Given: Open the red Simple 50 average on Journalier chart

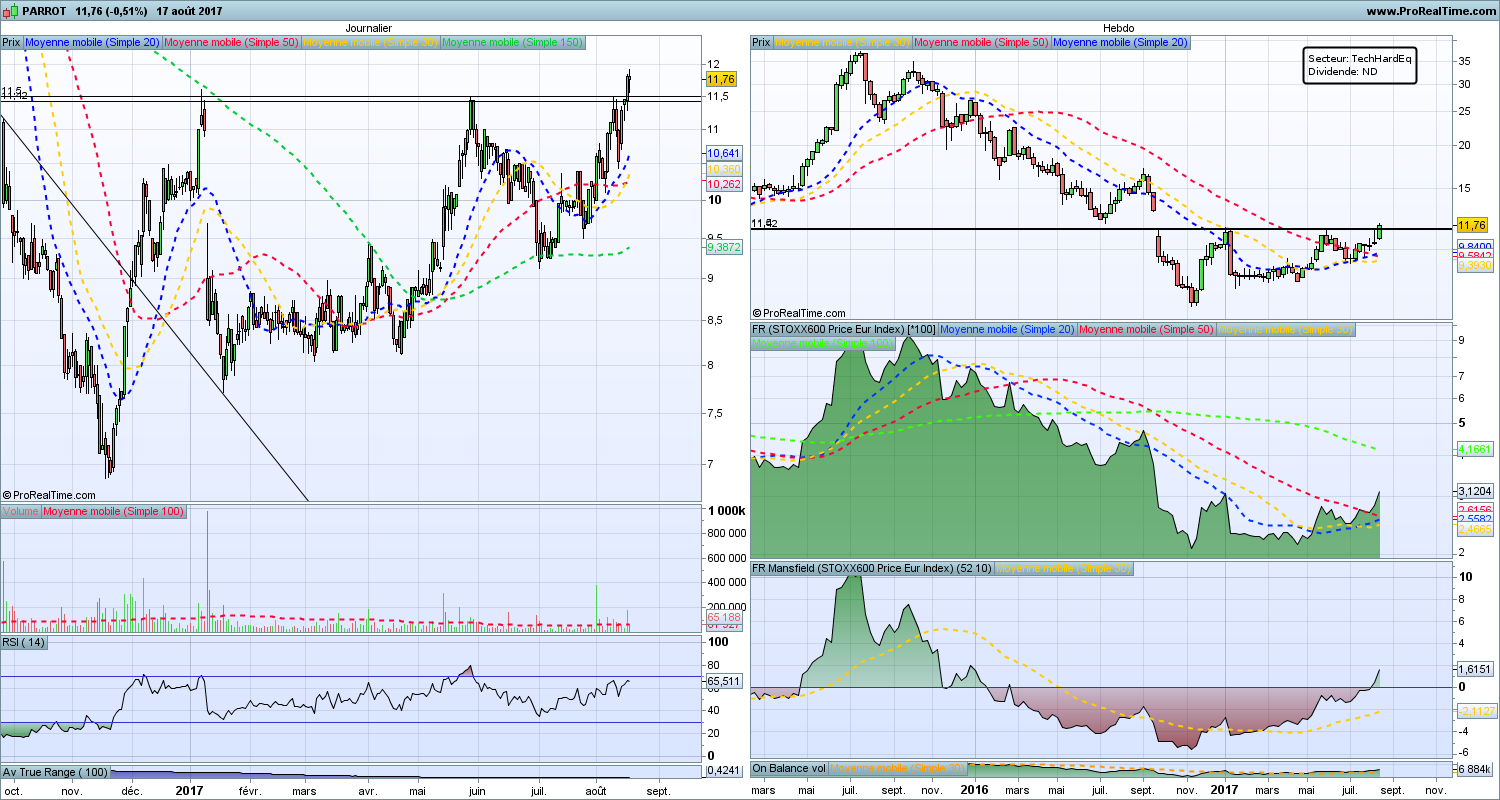Looking at the screenshot, I should [x=230, y=43].
